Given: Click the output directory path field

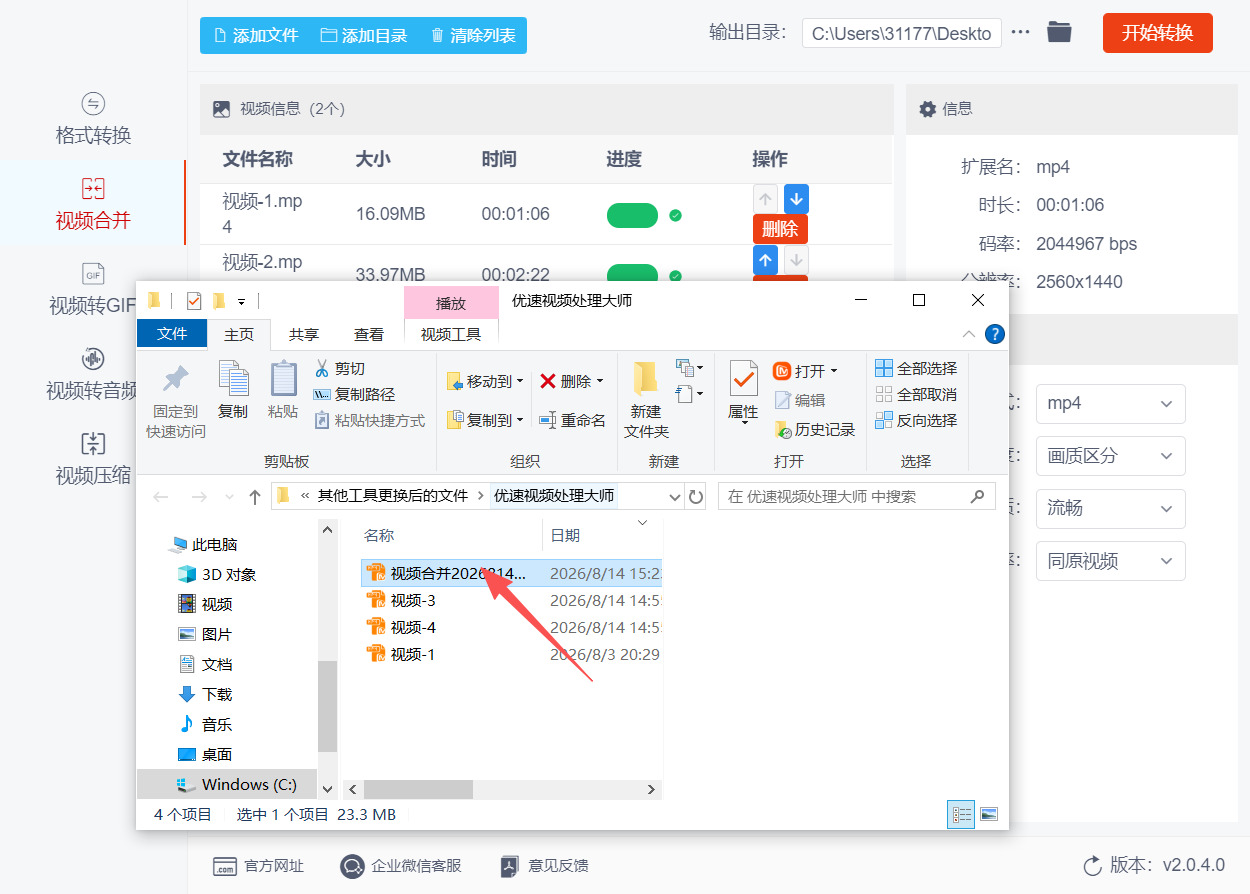Looking at the screenshot, I should click(x=902, y=33).
